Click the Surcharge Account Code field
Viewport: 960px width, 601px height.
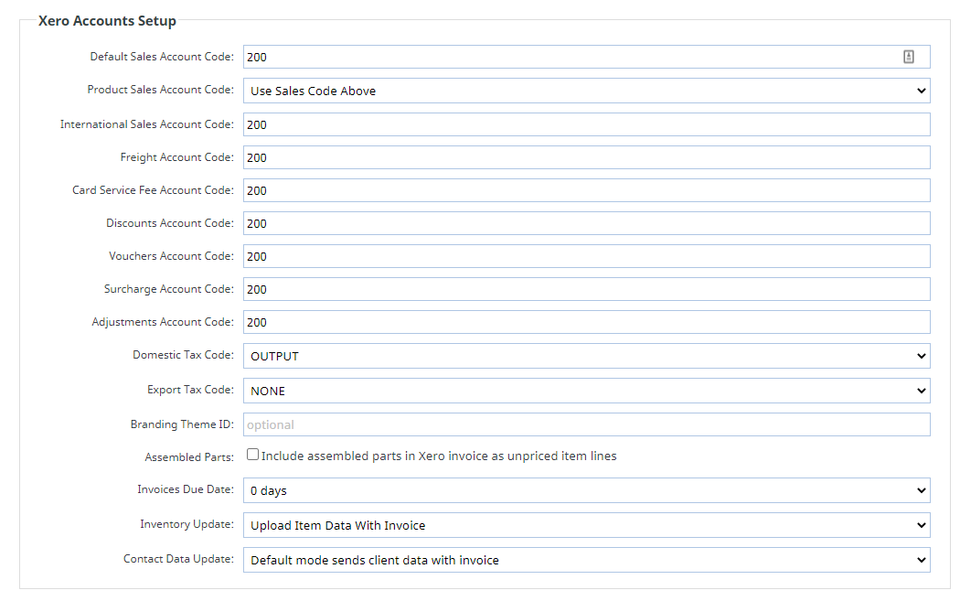[x=586, y=289]
